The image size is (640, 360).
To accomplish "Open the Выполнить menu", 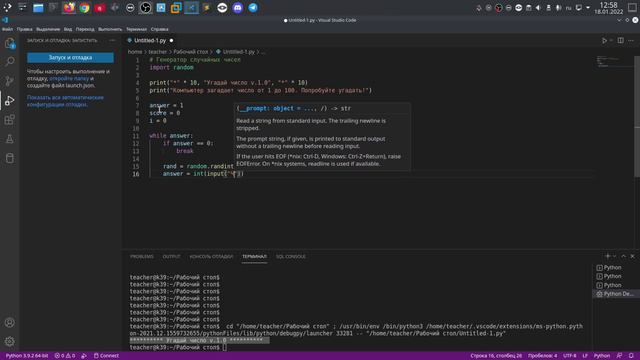I will pos(110,29).
